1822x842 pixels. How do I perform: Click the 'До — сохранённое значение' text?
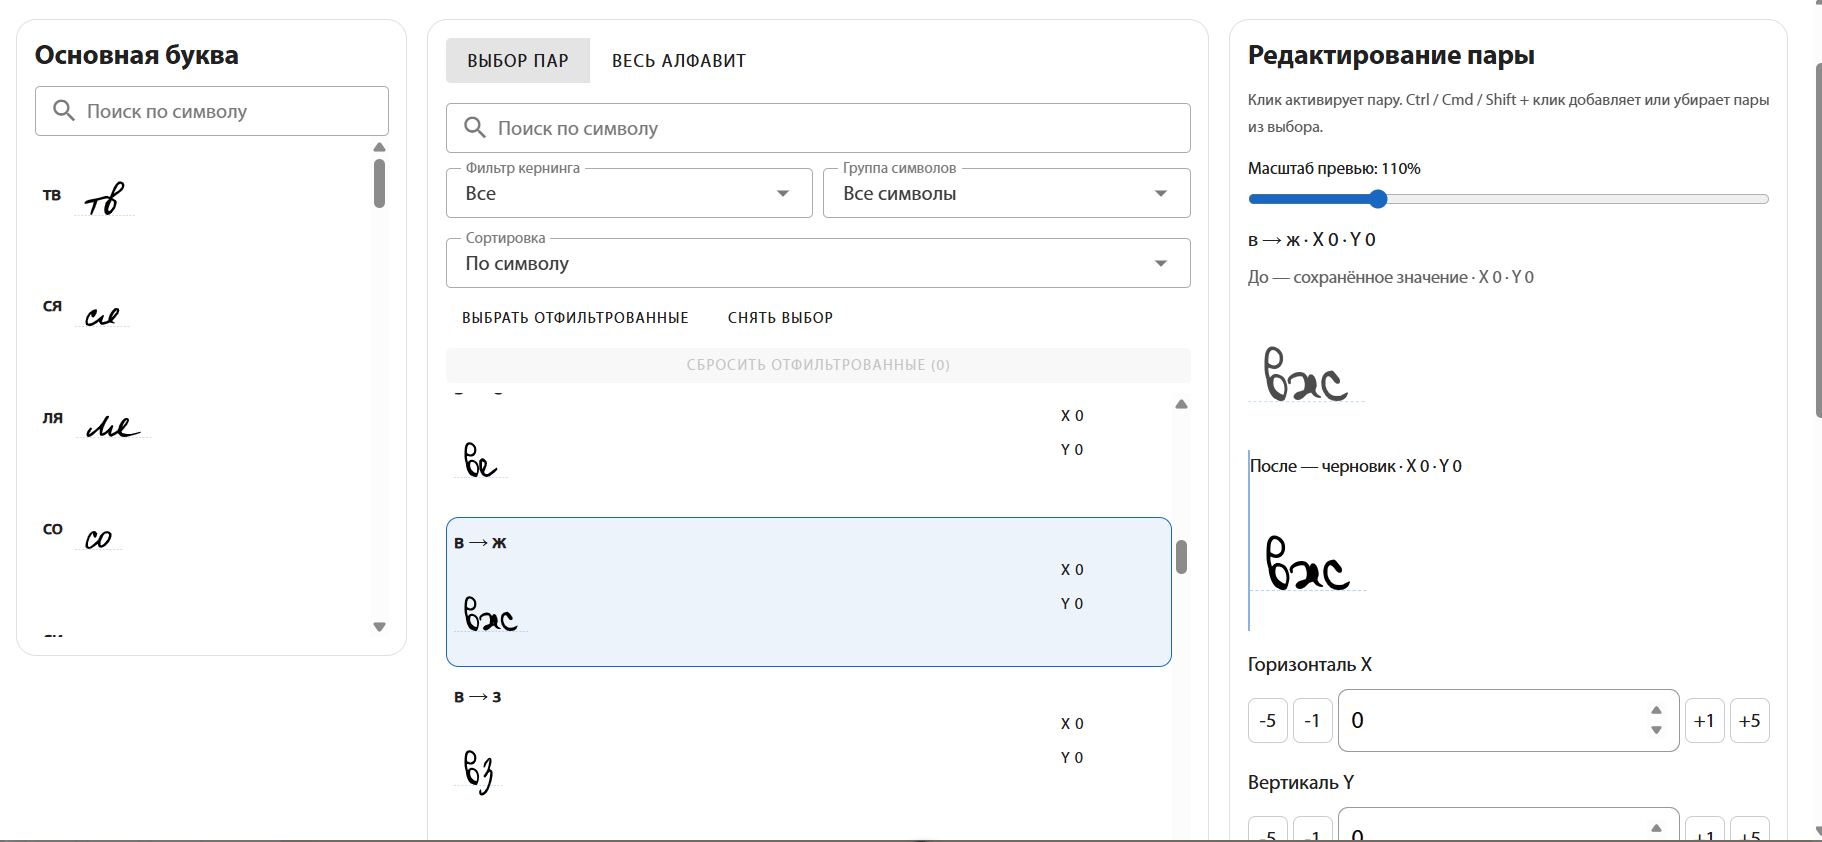[1358, 277]
